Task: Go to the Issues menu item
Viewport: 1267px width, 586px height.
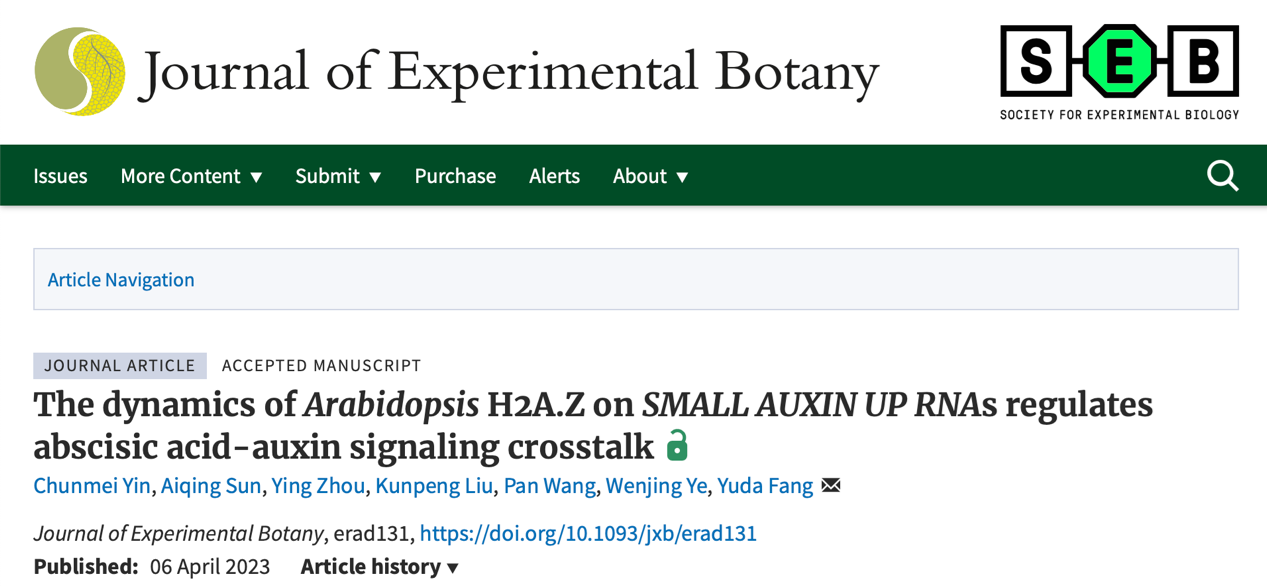Action: click(x=60, y=176)
